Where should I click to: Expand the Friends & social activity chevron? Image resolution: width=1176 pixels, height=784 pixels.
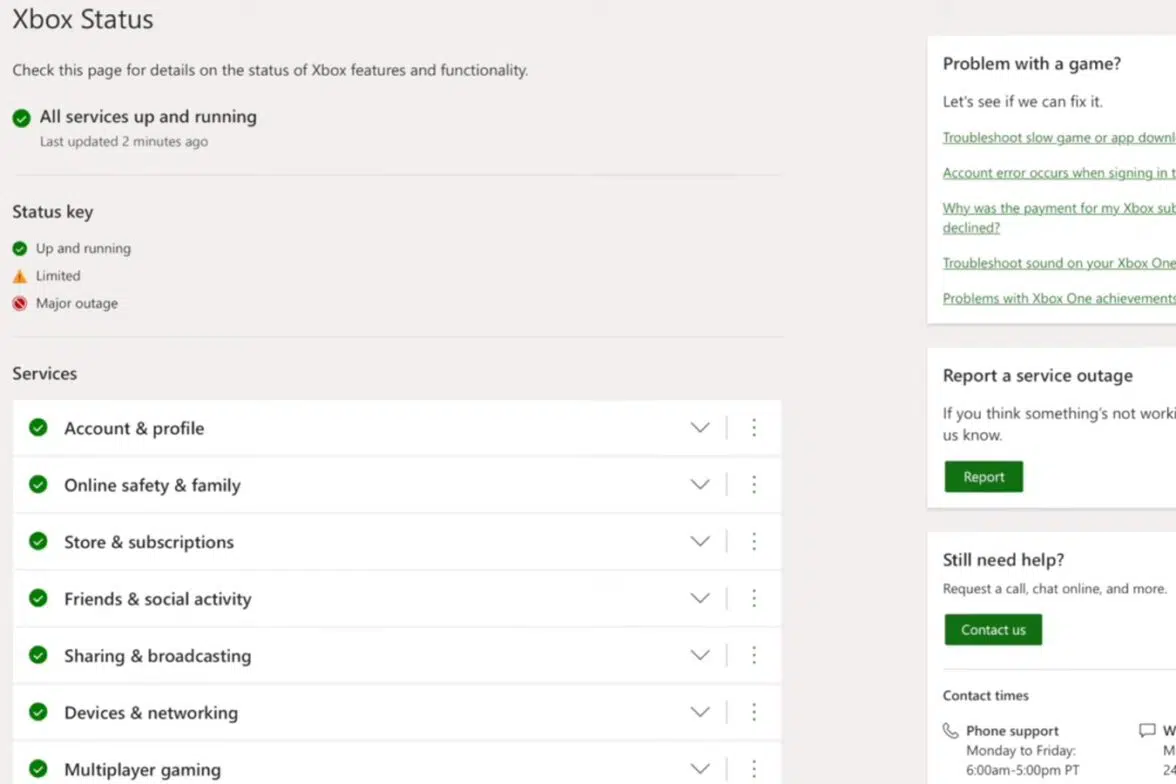pyautogui.click(x=700, y=599)
